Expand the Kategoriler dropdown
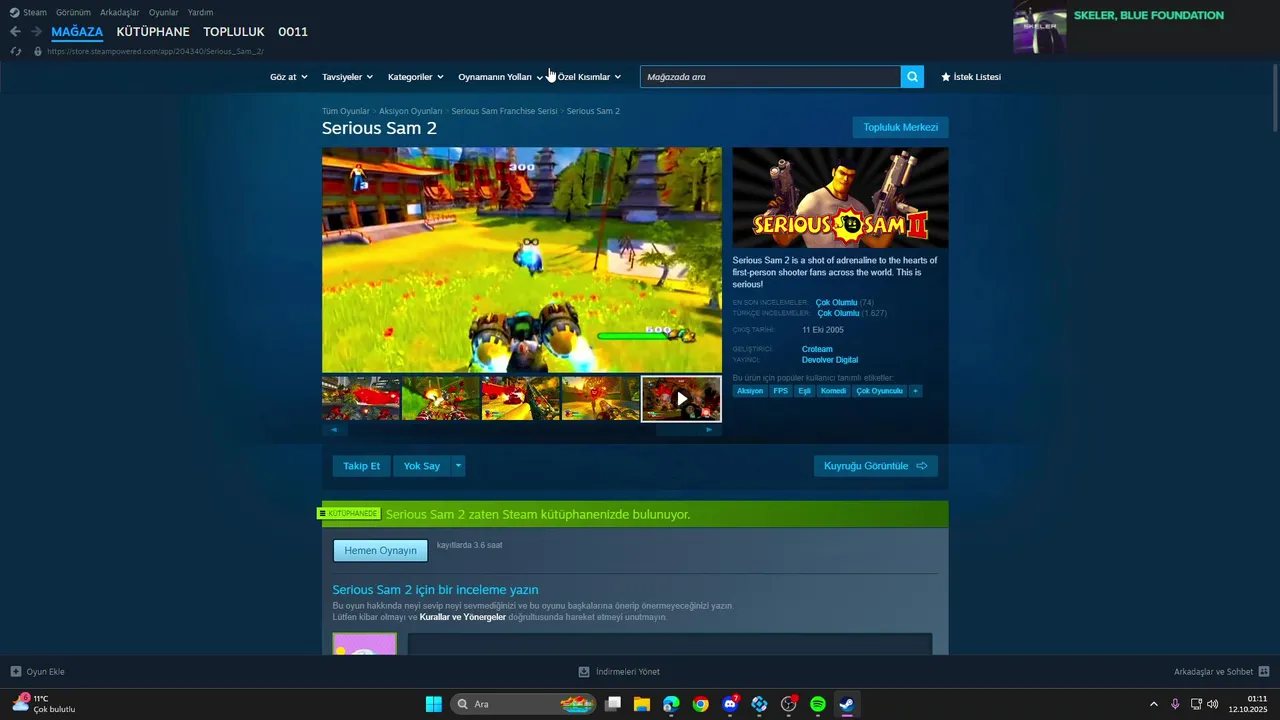Viewport: 1280px width, 720px height. pos(415,77)
